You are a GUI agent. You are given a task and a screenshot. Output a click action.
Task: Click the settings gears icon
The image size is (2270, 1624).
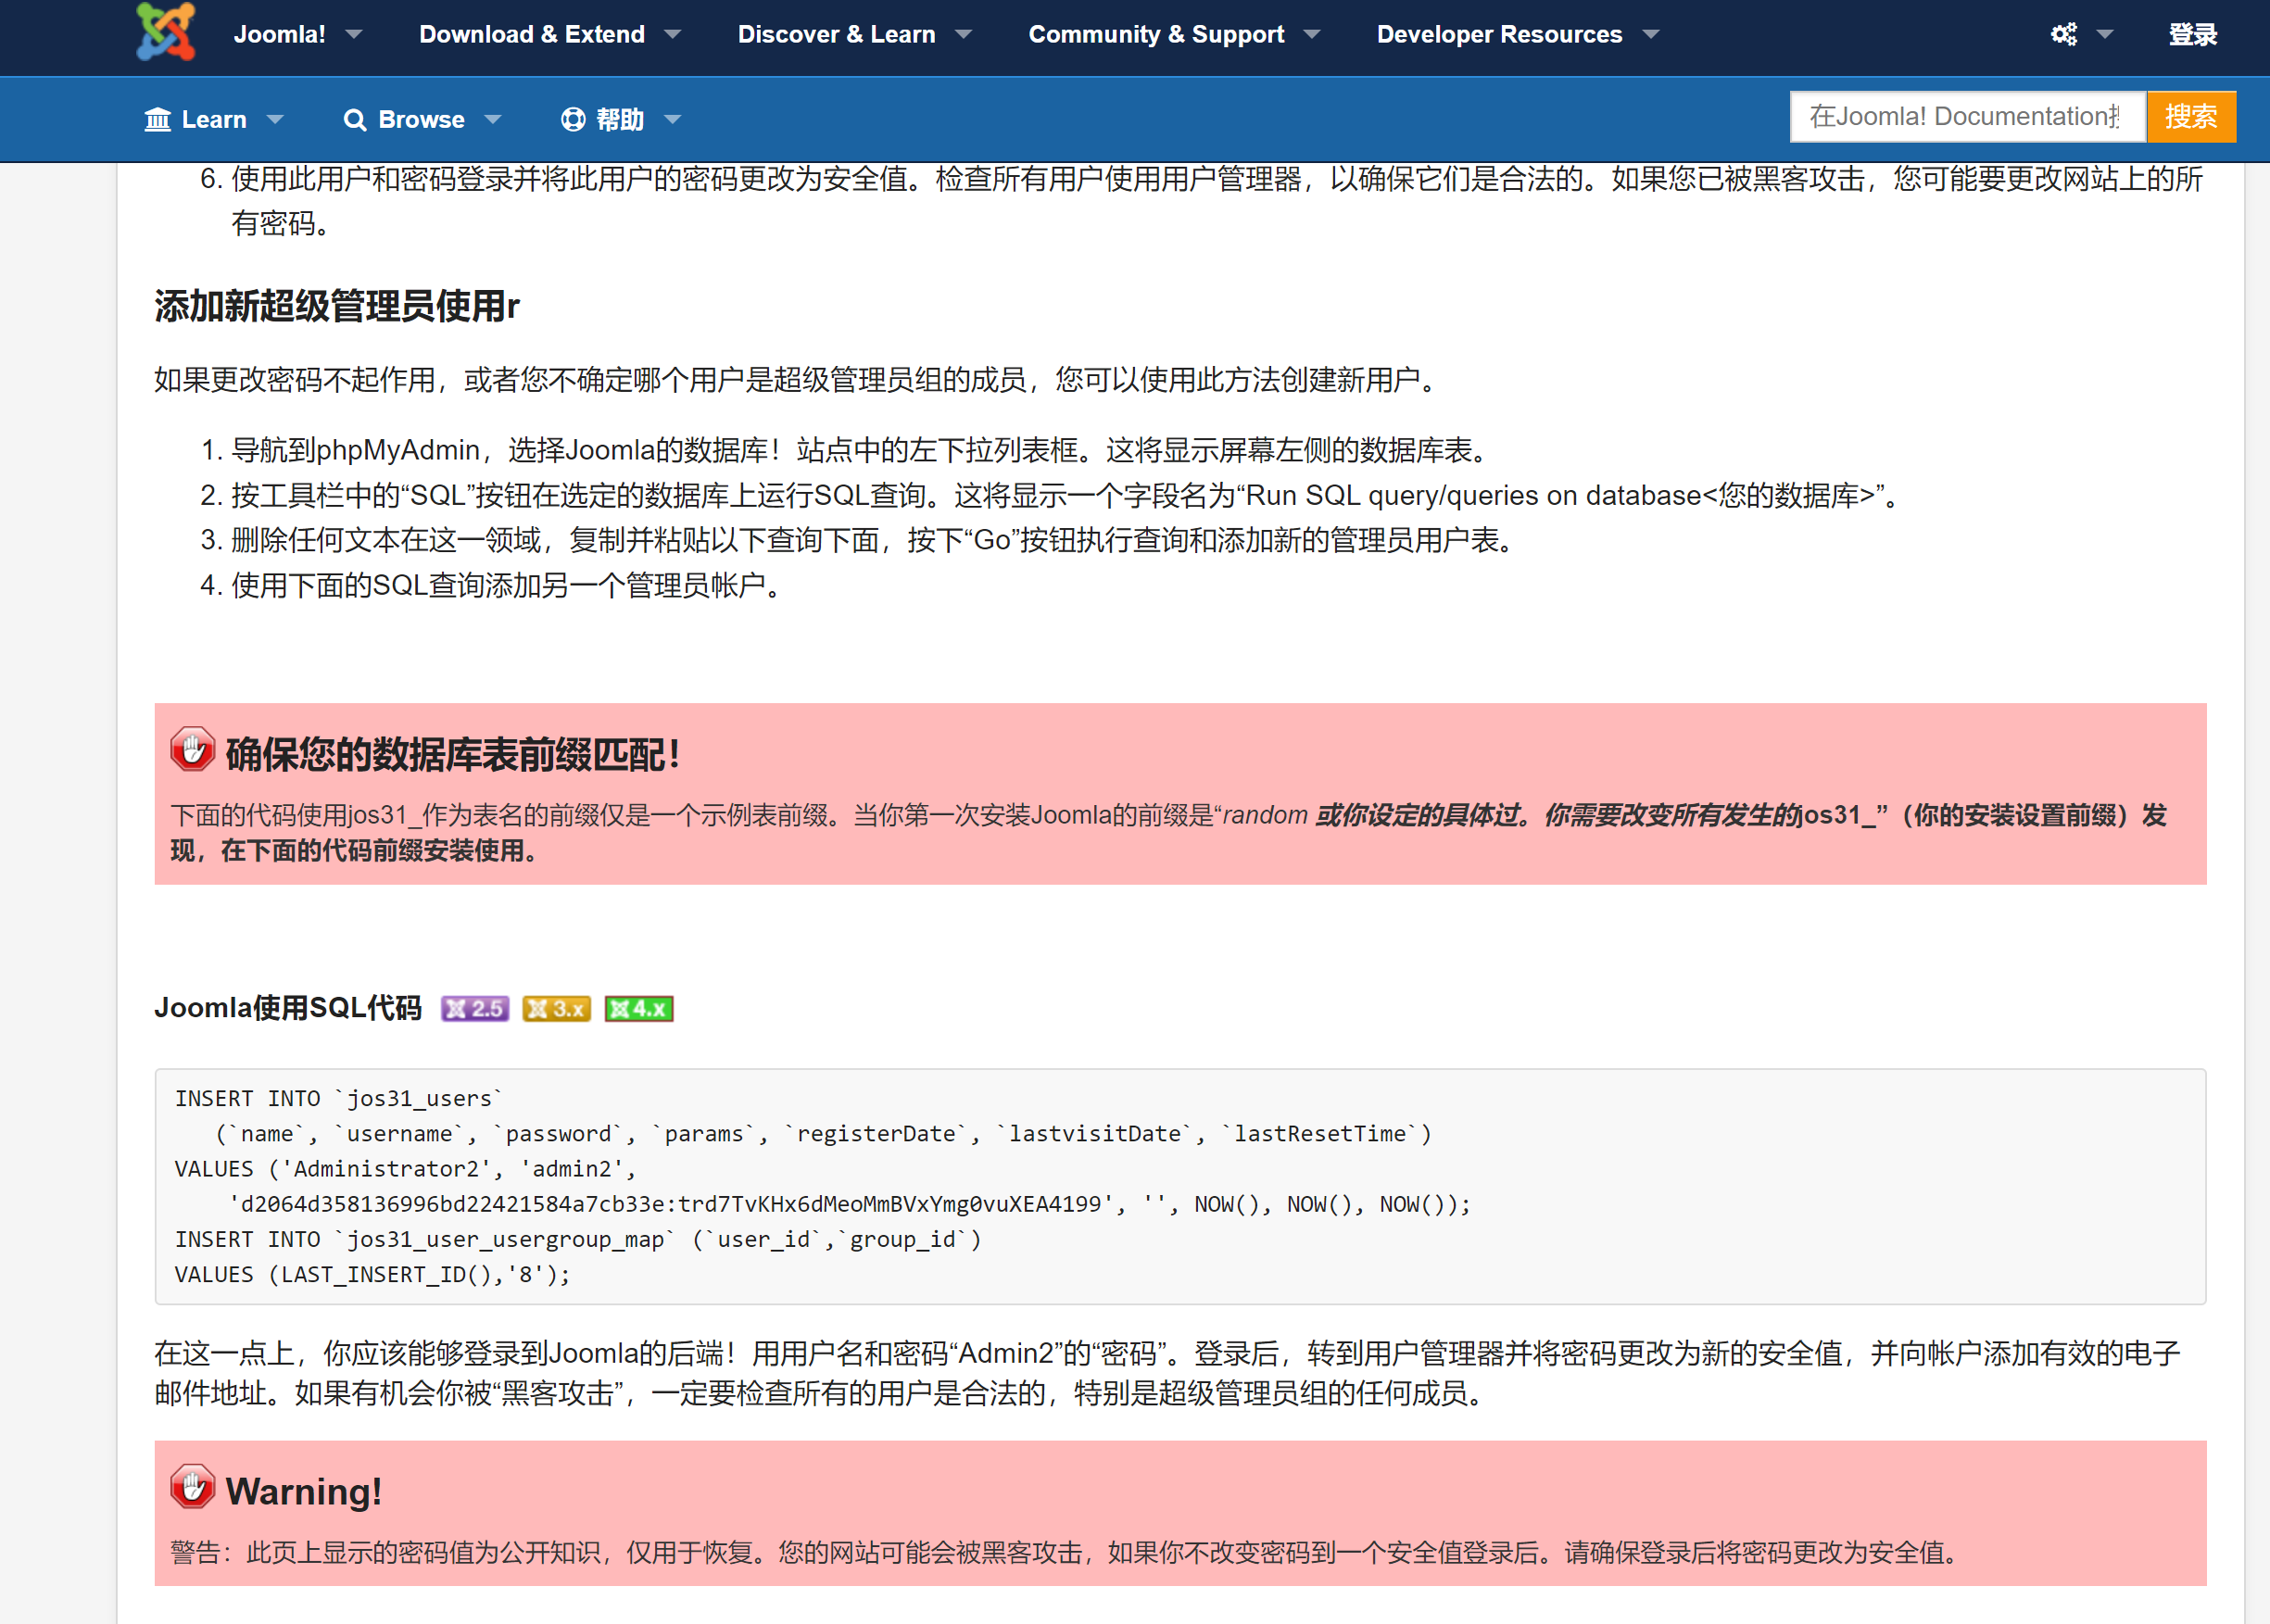pyautogui.click(x=2063, y=34)
